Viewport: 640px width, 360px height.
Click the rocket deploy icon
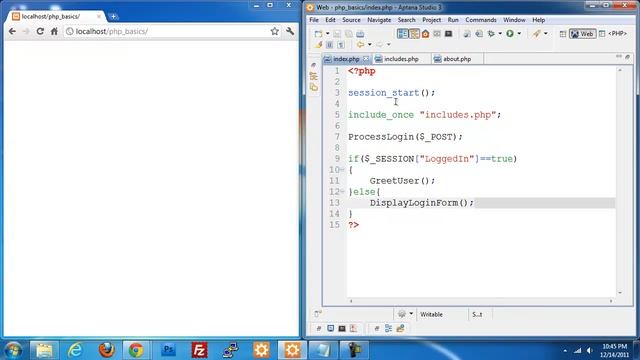pos(536,34)
